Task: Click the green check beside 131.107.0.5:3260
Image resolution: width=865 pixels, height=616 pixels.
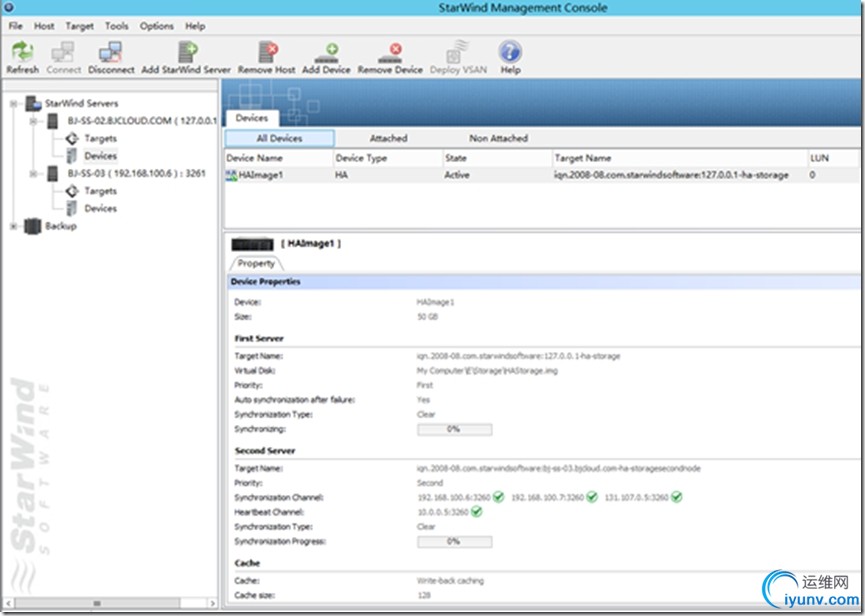Action: pos(677,497)
